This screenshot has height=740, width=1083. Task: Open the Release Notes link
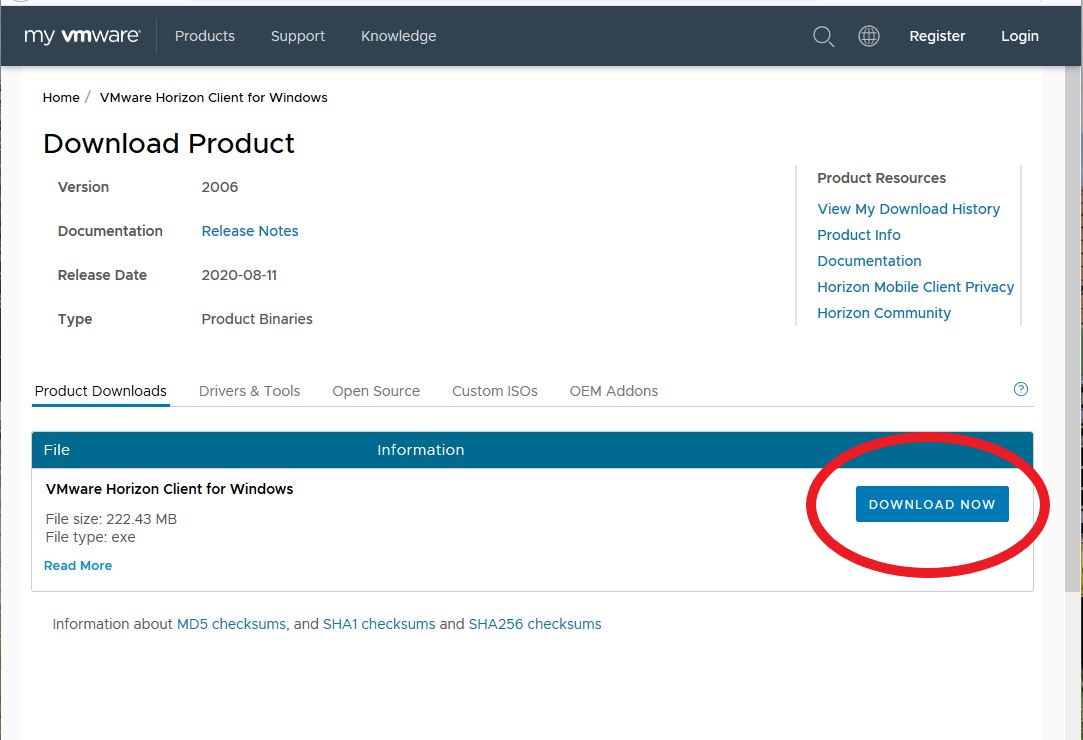249,231
